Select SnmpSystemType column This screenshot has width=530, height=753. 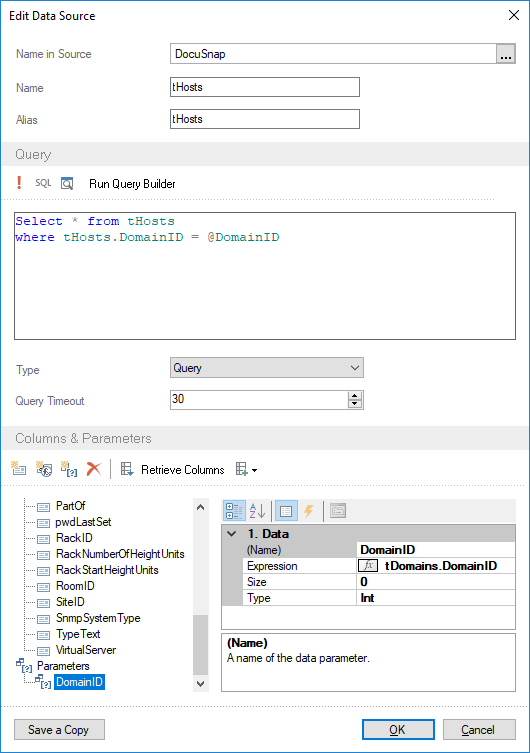pyautogui.click(x=98, y=618)
